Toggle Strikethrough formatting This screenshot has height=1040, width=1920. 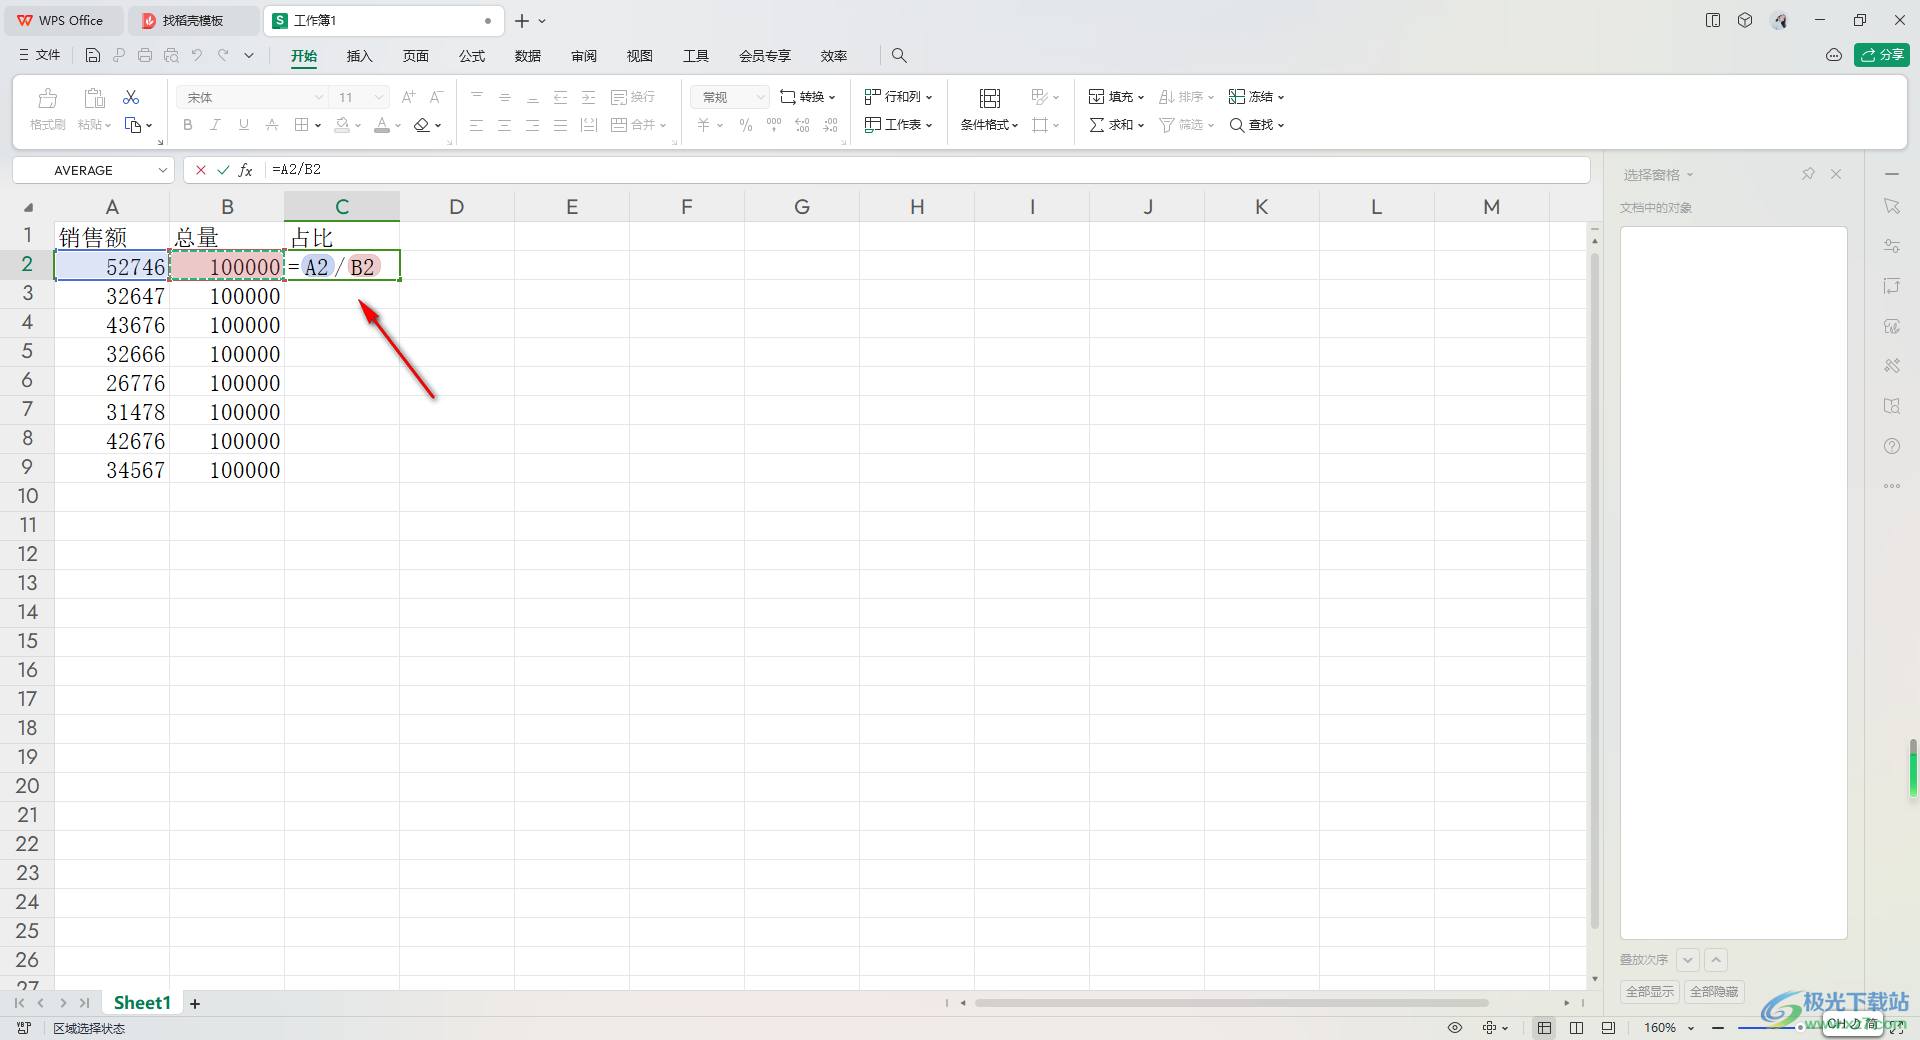(272, 125)
